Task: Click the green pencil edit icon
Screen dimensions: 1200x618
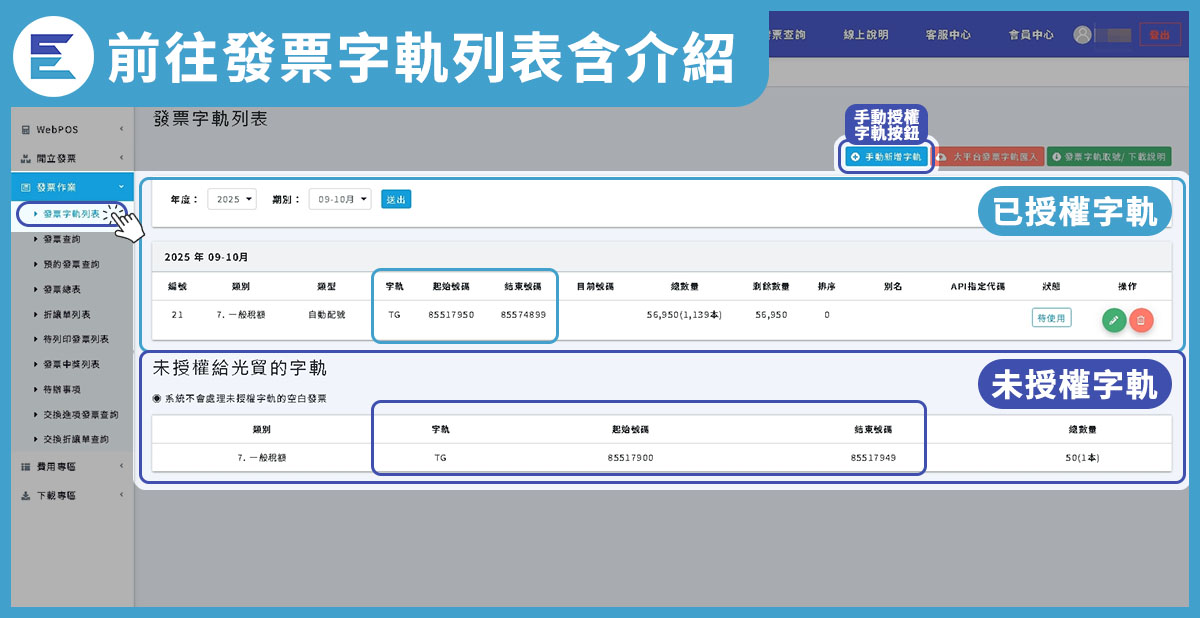Action: pyautogui.click(x=1114, y=319)
